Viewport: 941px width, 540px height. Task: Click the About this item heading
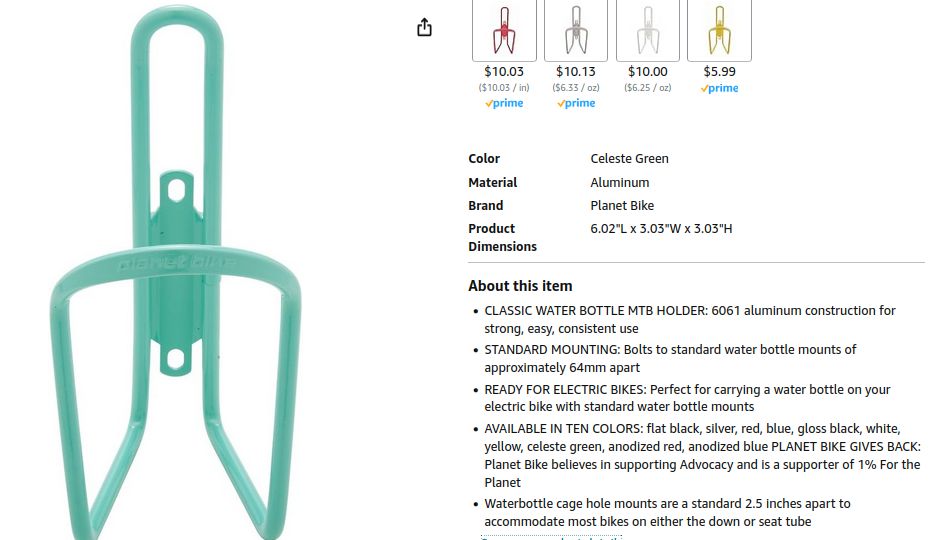coord(520,286)
